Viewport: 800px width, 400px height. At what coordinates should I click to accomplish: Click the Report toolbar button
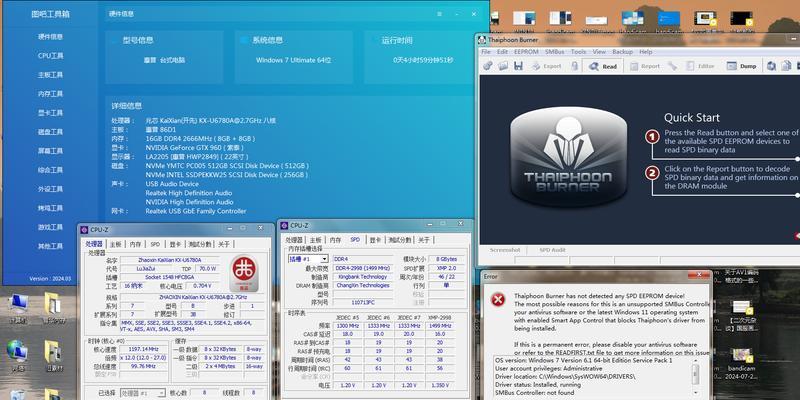point(644,66)
